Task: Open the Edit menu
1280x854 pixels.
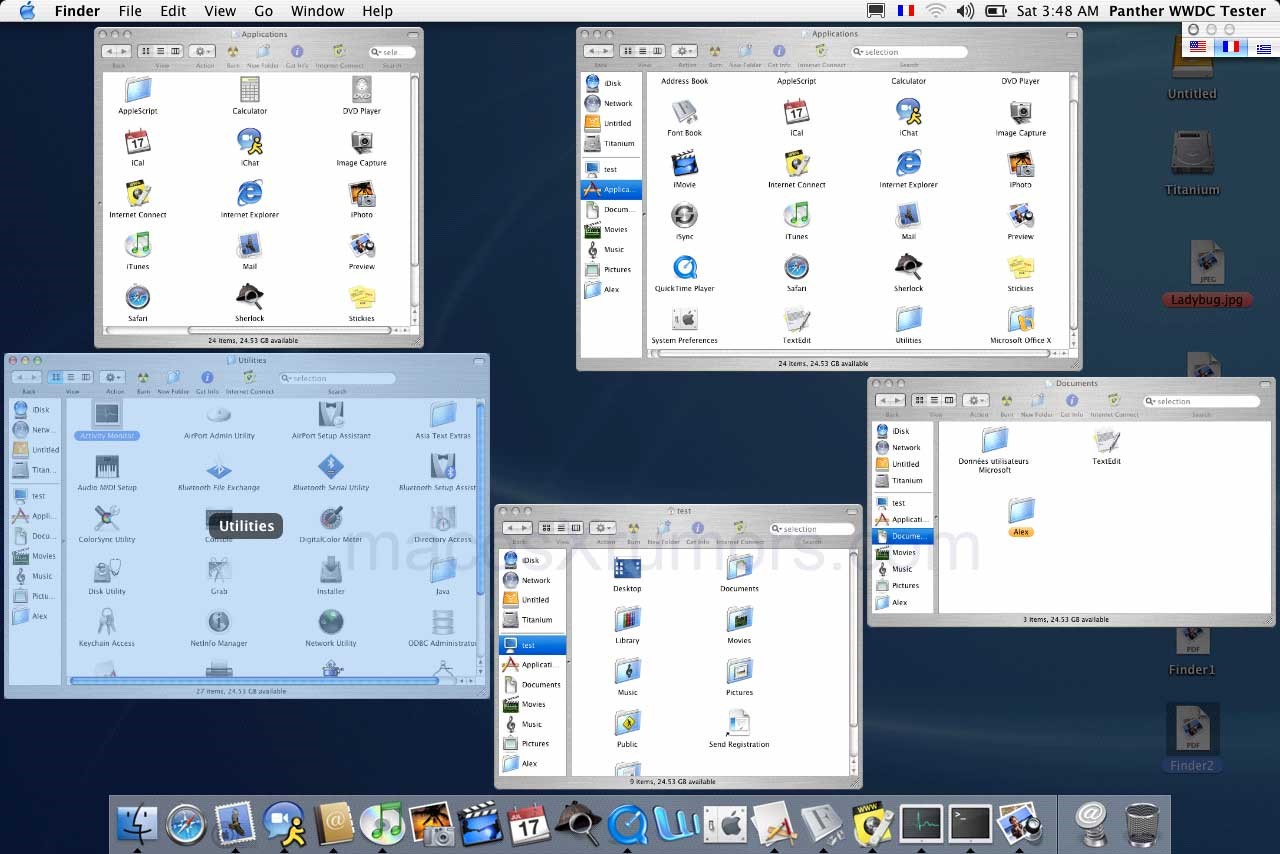Action: pyautogui.click(x=173, y=11)
